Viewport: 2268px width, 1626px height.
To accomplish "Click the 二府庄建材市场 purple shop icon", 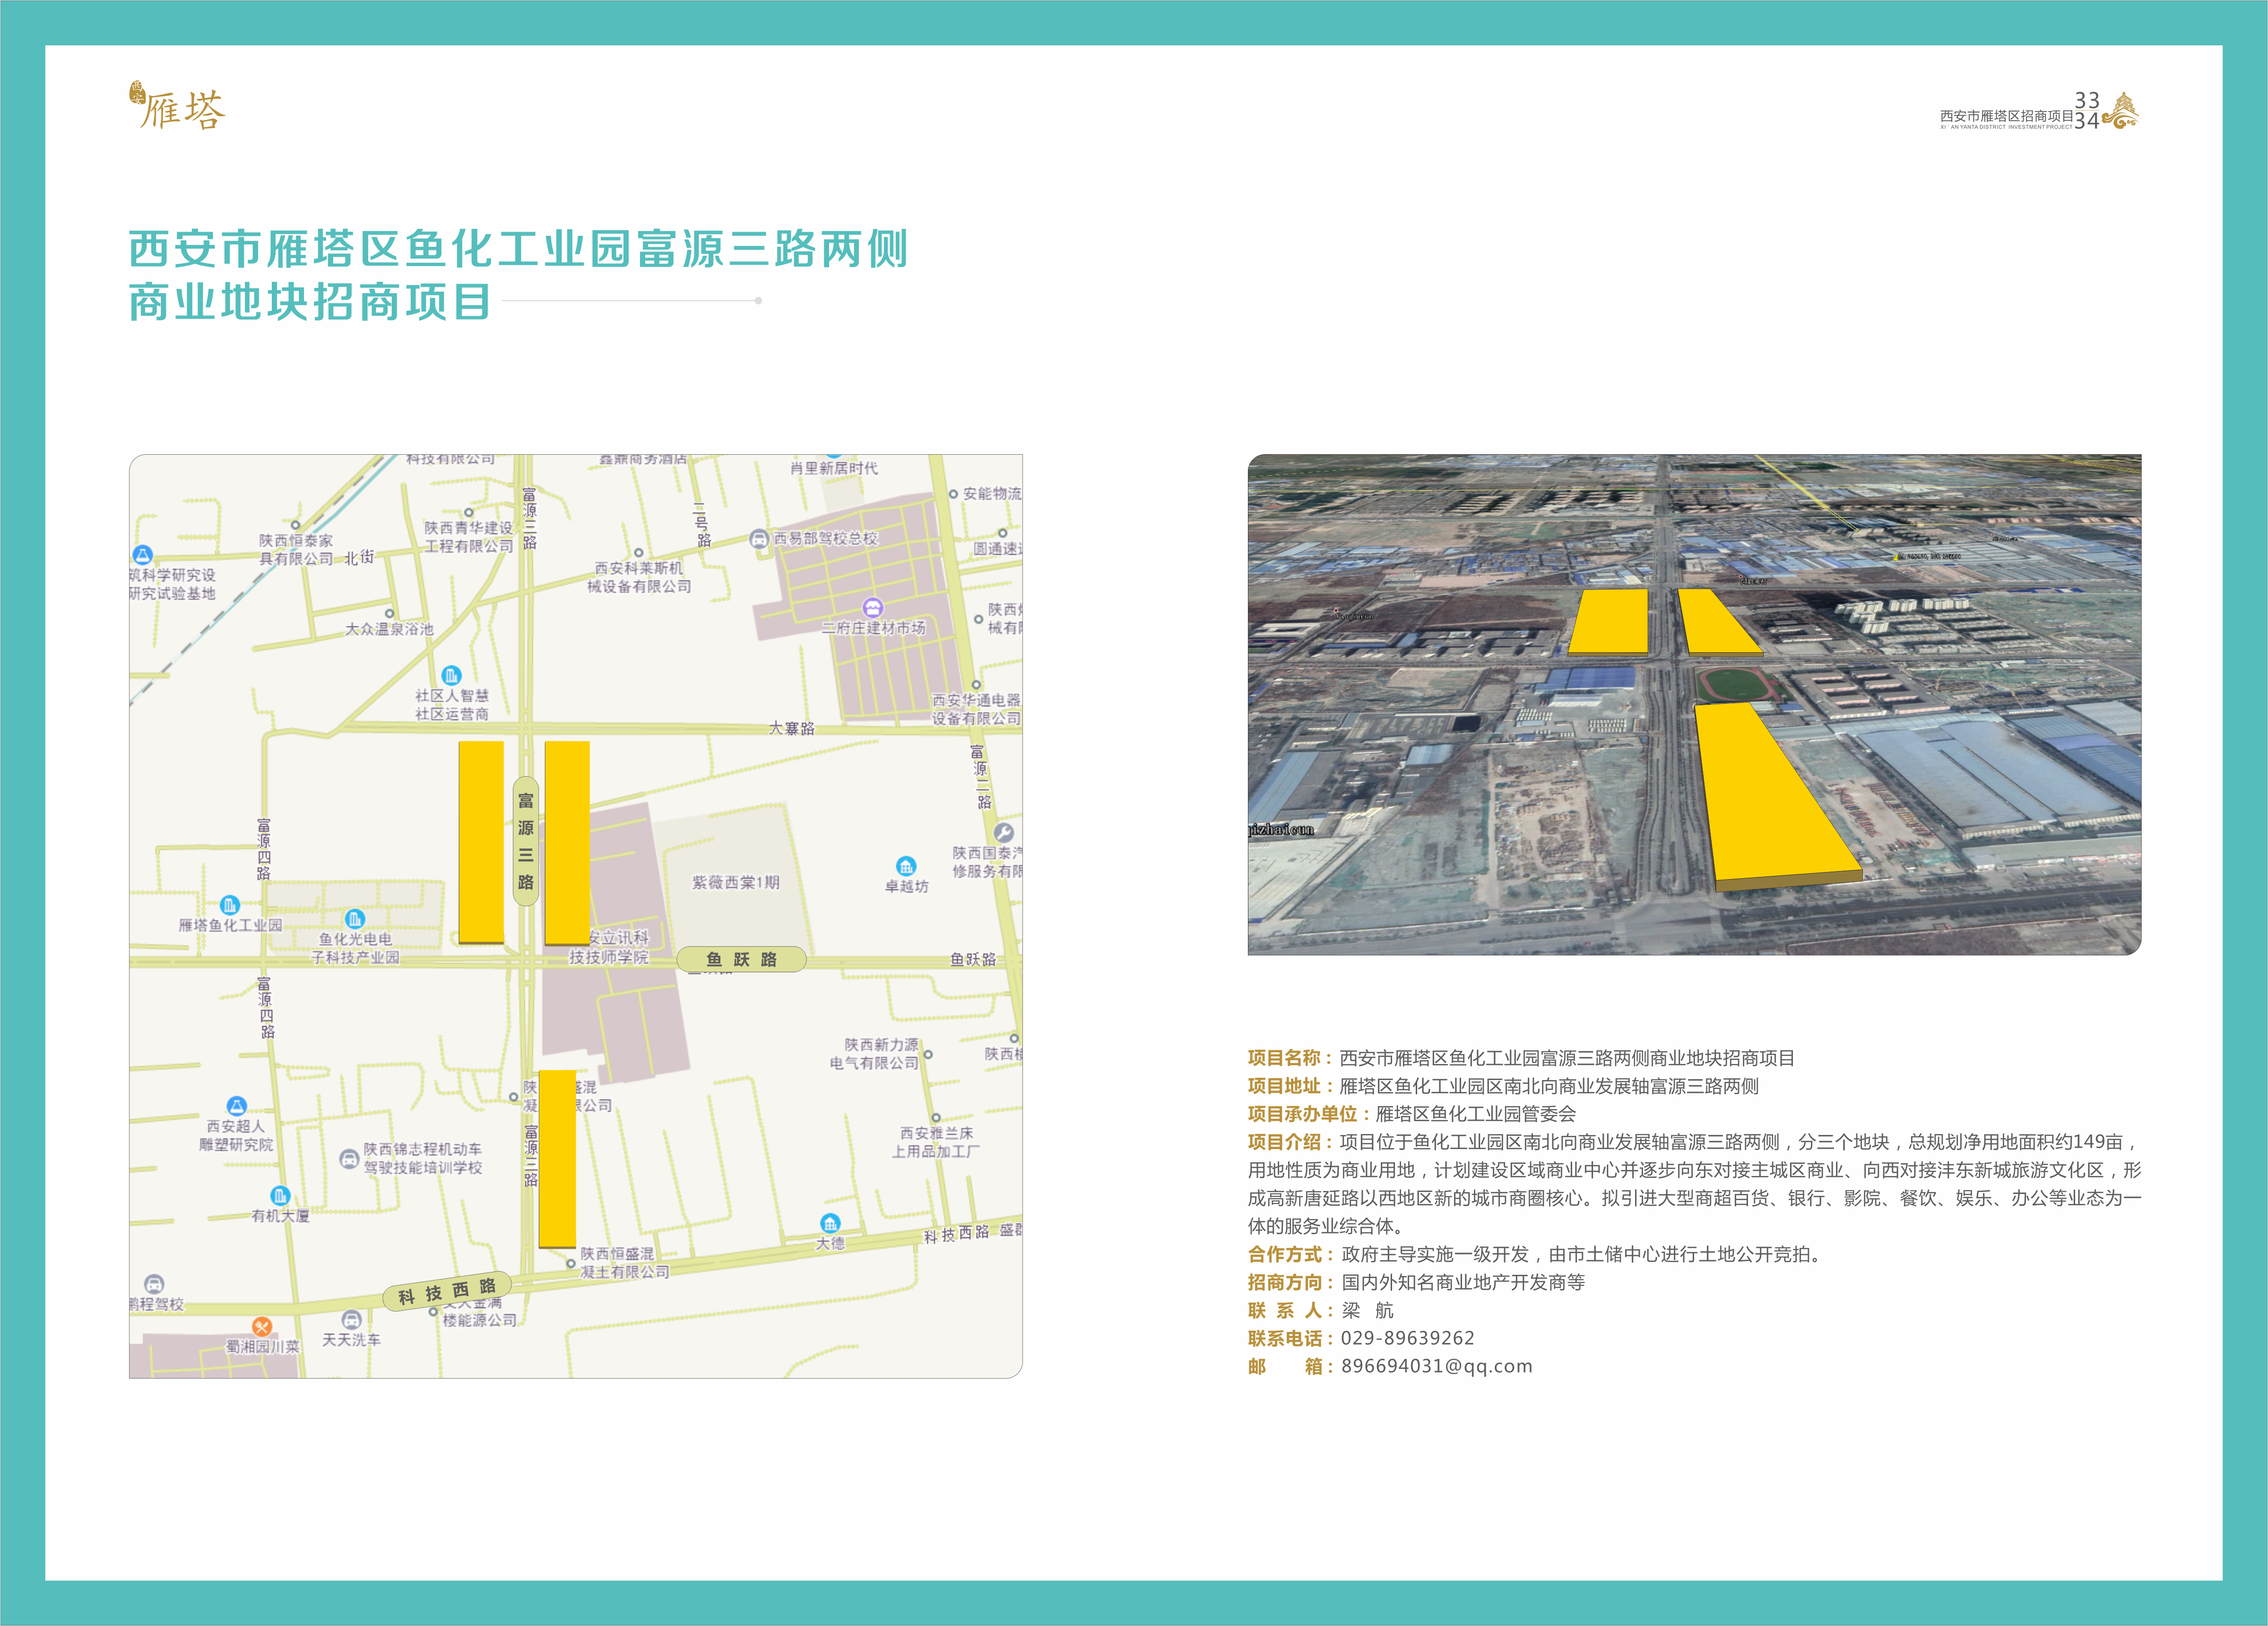I will 873,608.
